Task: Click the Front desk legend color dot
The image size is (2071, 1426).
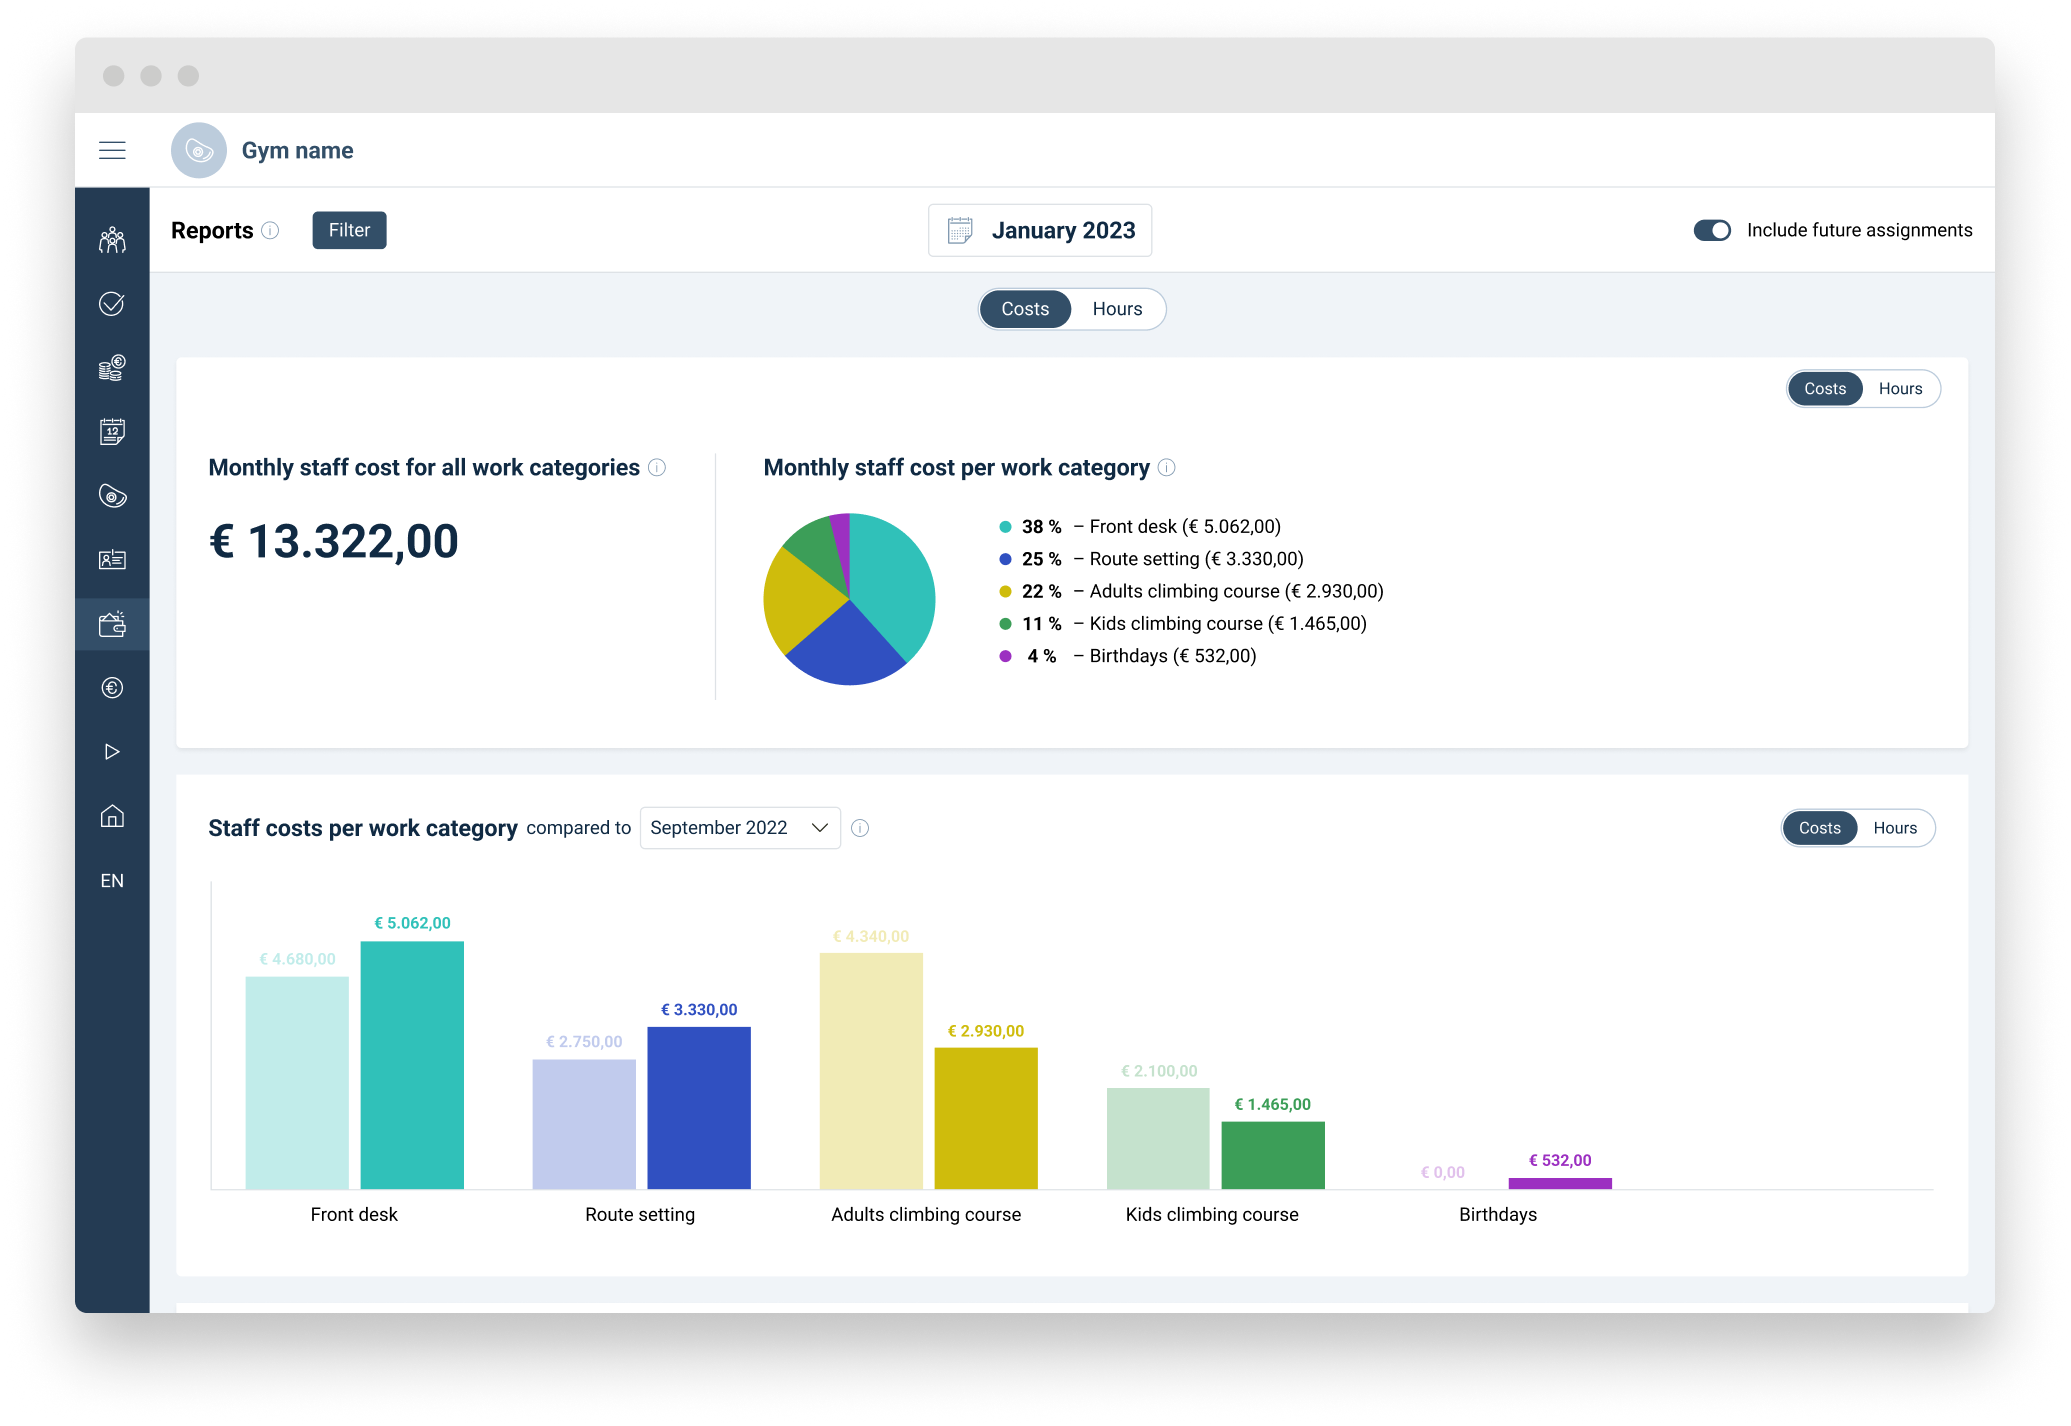Action: [x=1005, y=527]
